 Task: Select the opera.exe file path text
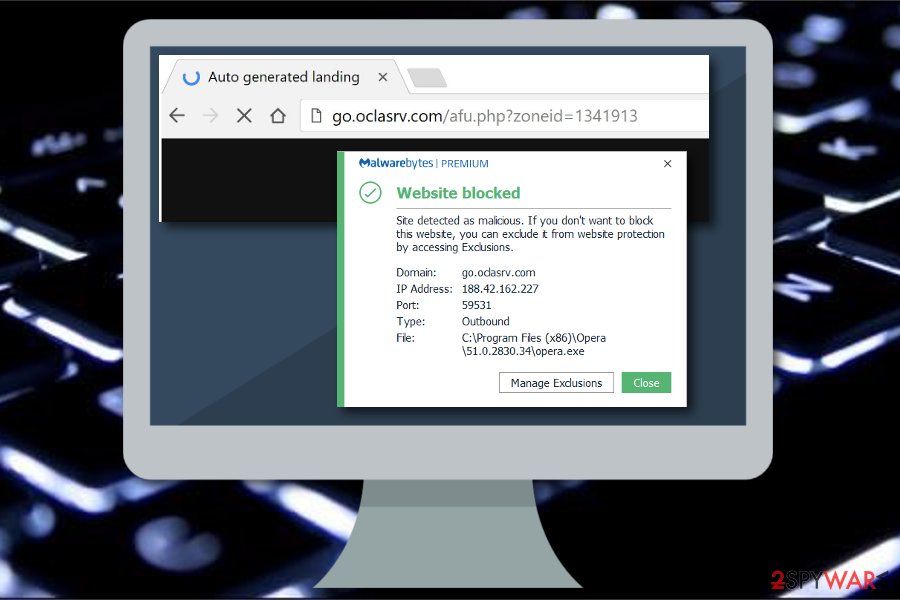[x=534, y=344]
